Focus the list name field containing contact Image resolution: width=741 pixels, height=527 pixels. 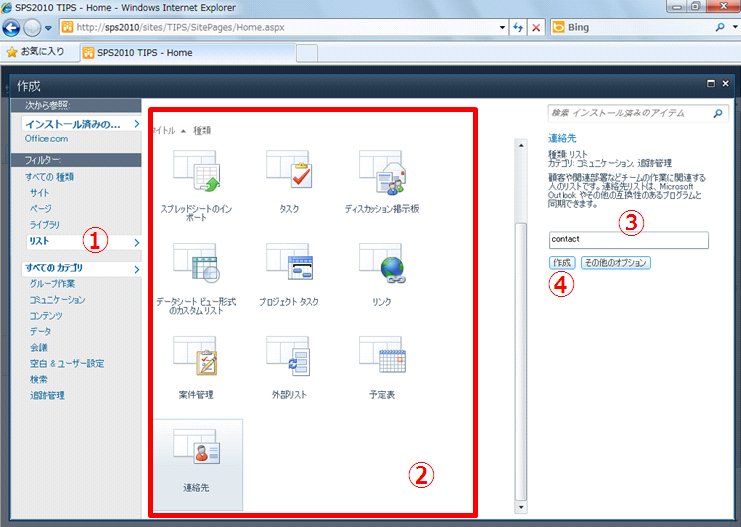tap(629, 240)
